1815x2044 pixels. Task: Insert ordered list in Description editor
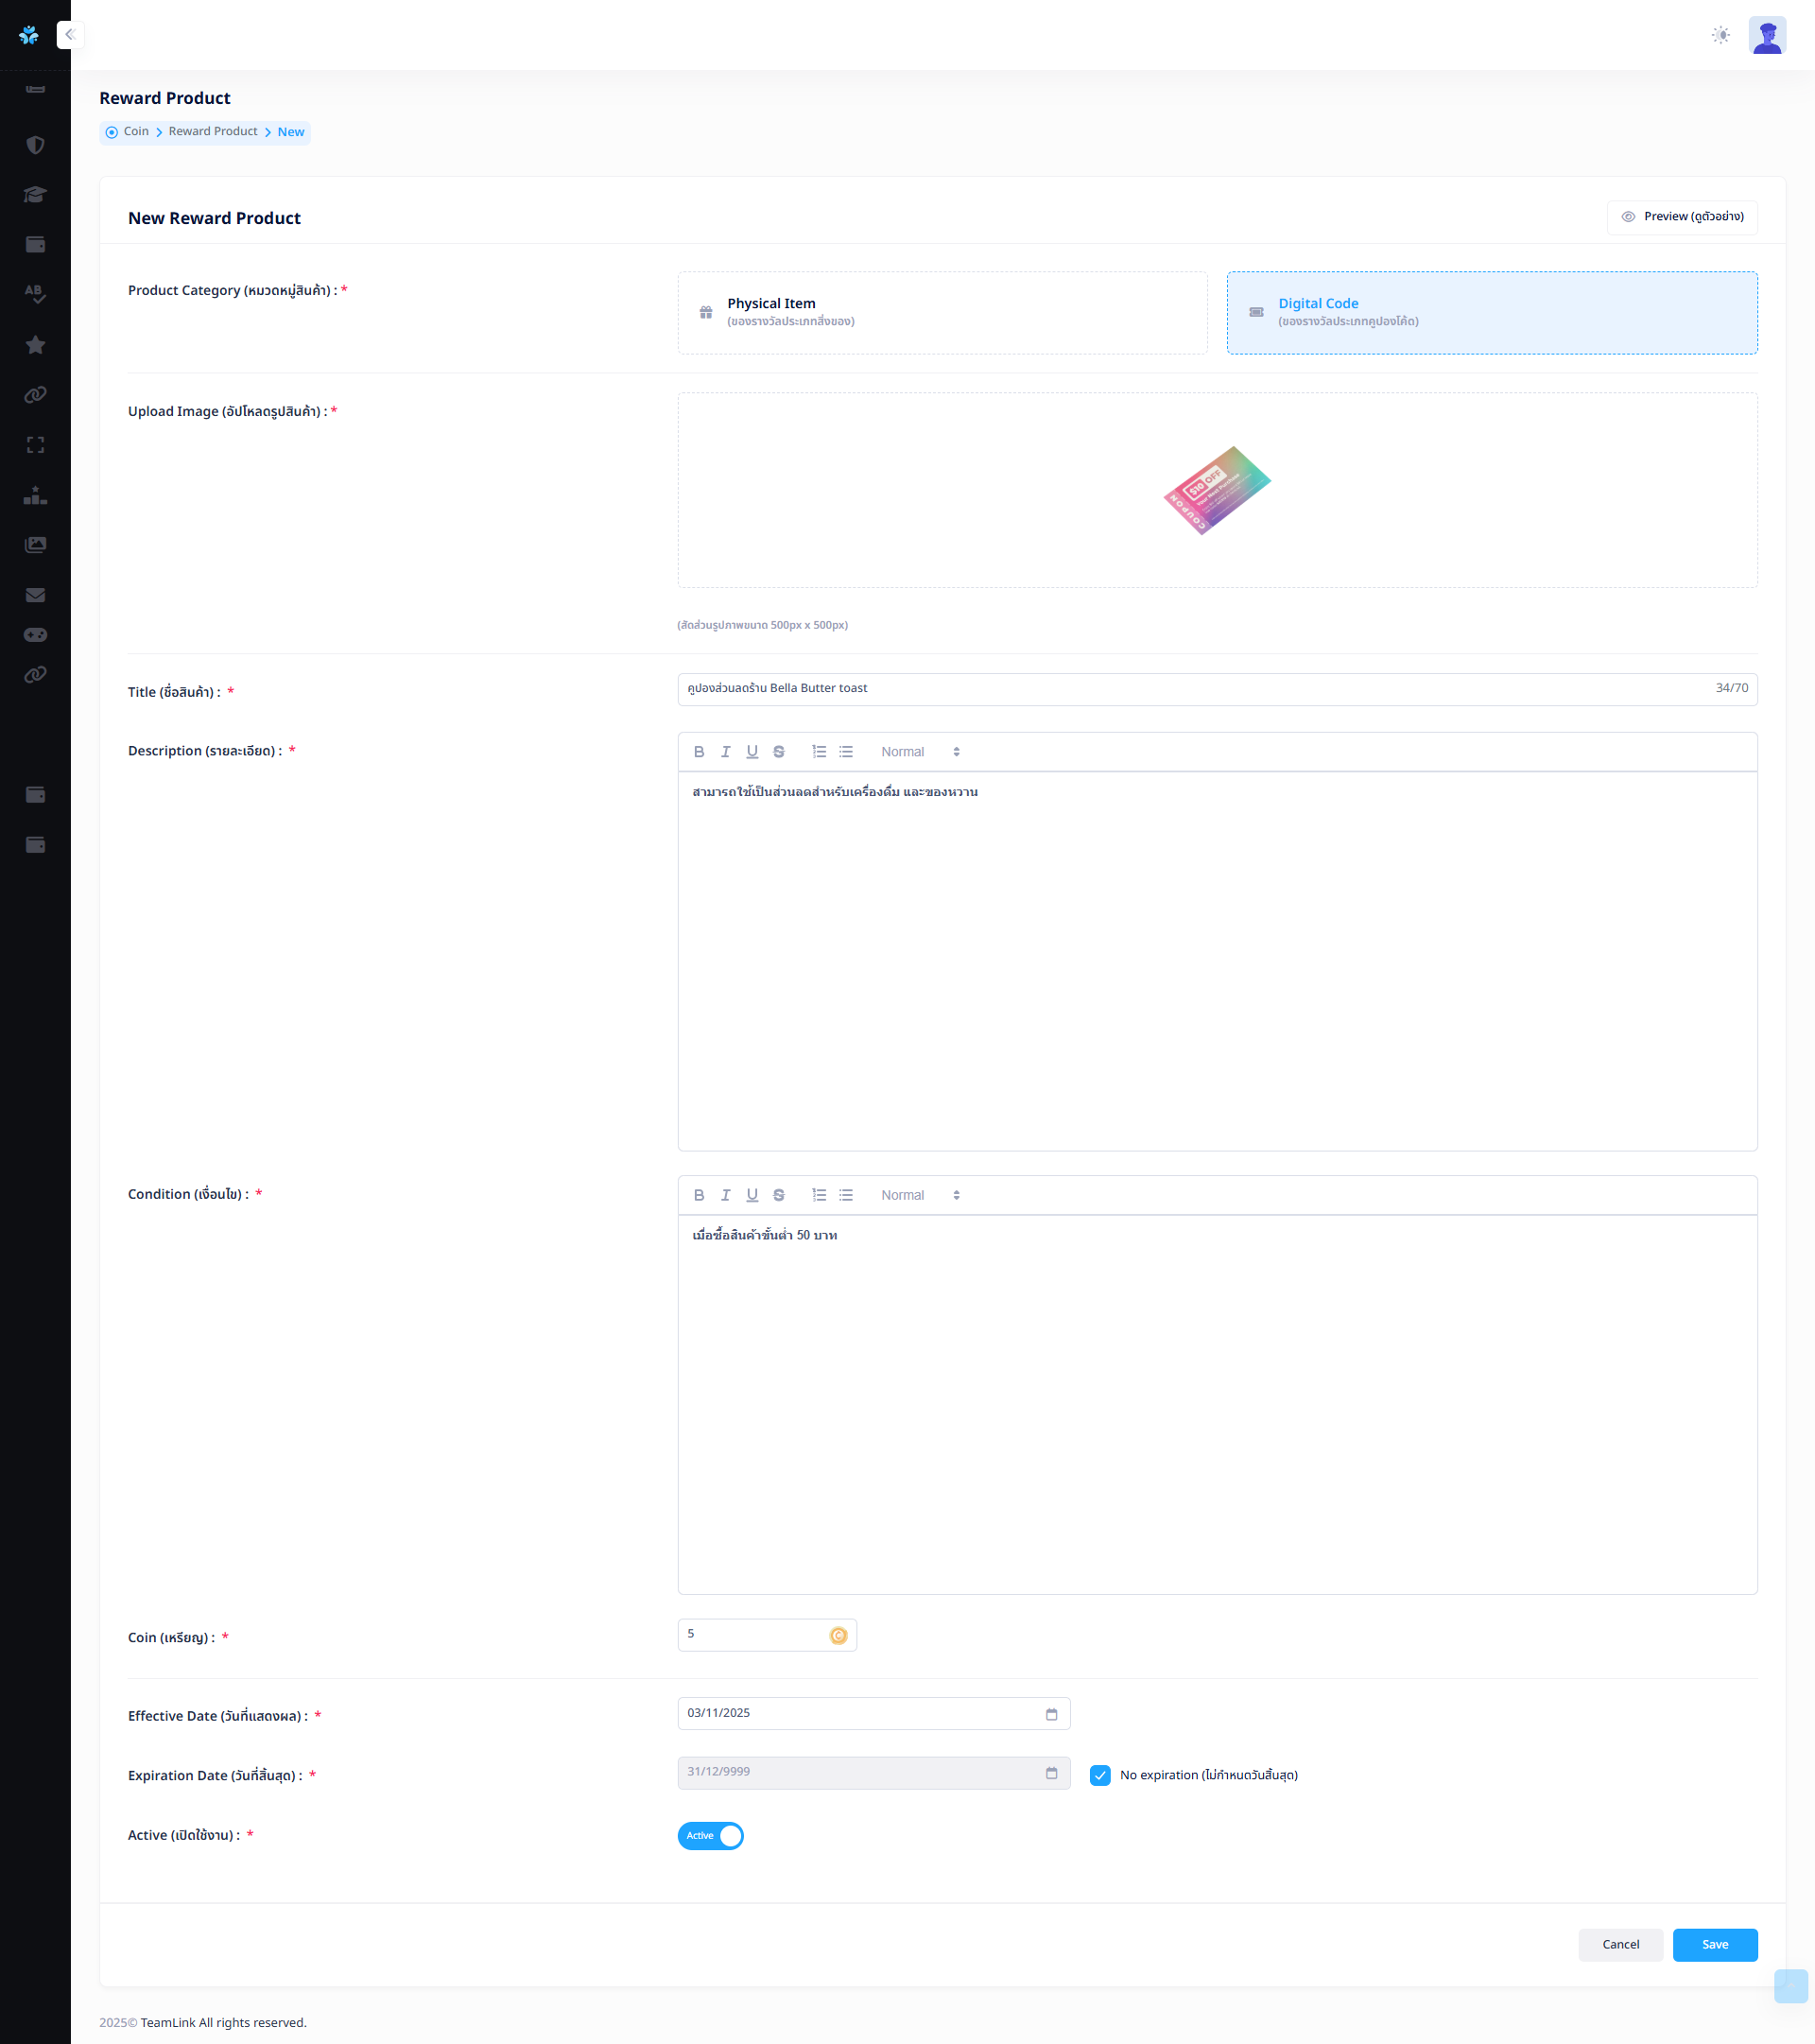pyautogui.click(x=819, y=752)
